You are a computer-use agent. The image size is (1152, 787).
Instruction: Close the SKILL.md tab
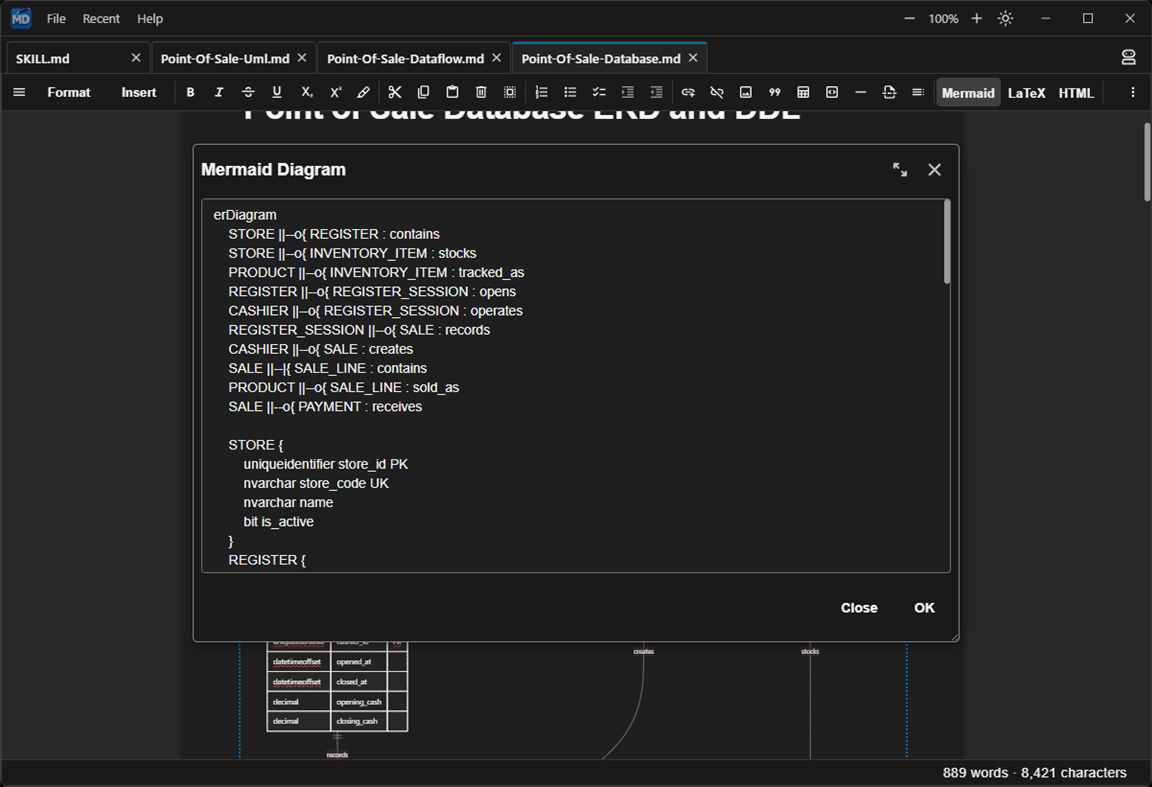click(136, 58)
